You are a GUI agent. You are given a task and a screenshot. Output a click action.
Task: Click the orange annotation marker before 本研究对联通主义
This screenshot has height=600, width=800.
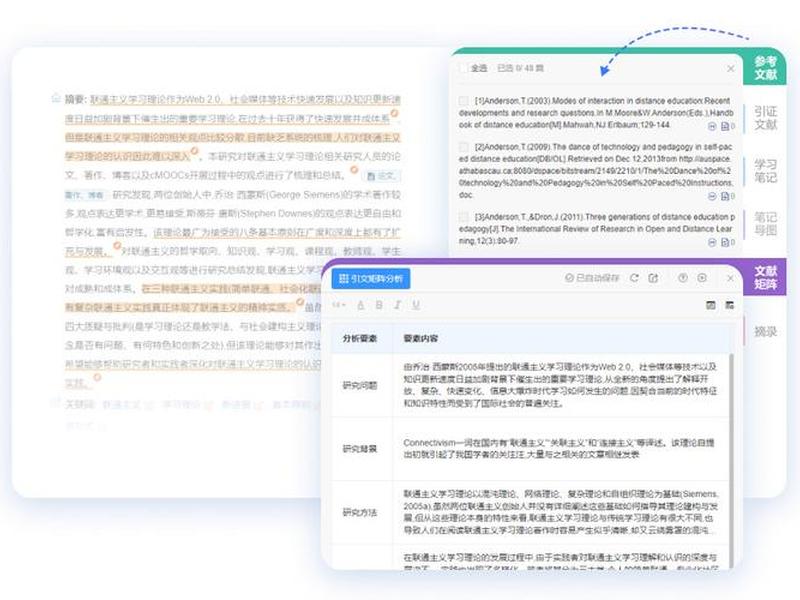pos(194,151)
